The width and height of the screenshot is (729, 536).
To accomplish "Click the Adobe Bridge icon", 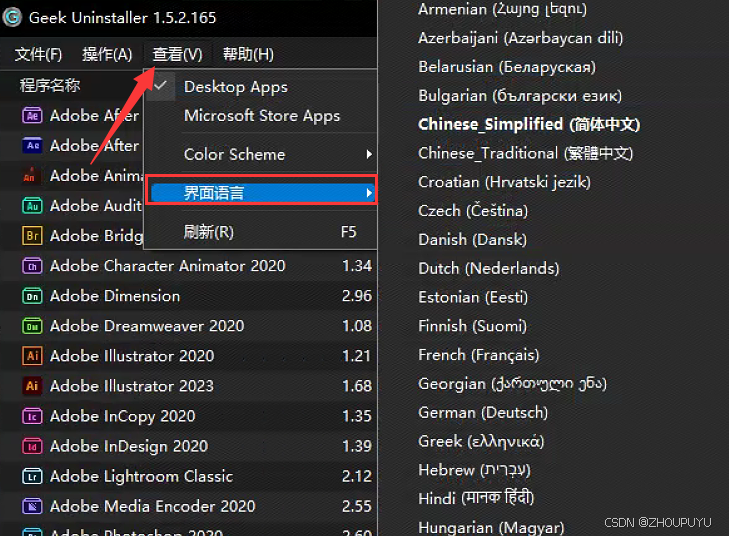I will 32,236.
